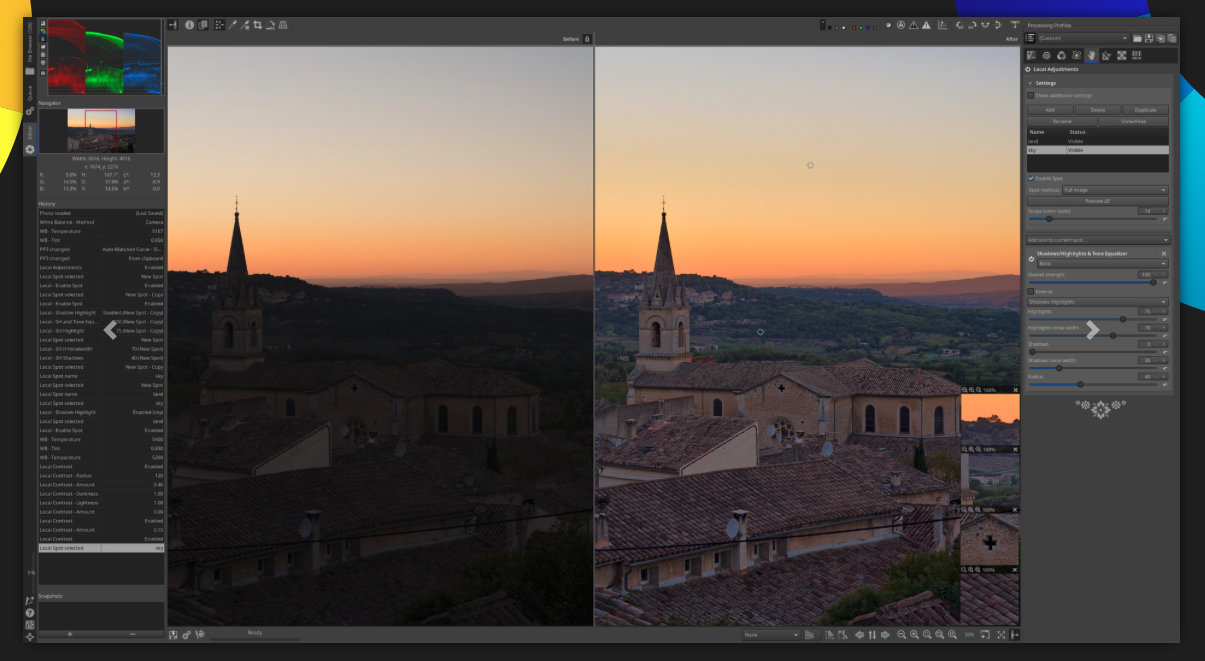Toggle red channel preview
The width and height of the screenshot is (1205, 661).
854,27
